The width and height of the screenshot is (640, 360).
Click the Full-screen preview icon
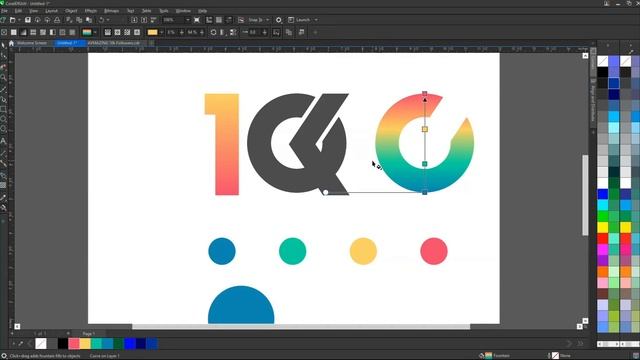(197, 20)
